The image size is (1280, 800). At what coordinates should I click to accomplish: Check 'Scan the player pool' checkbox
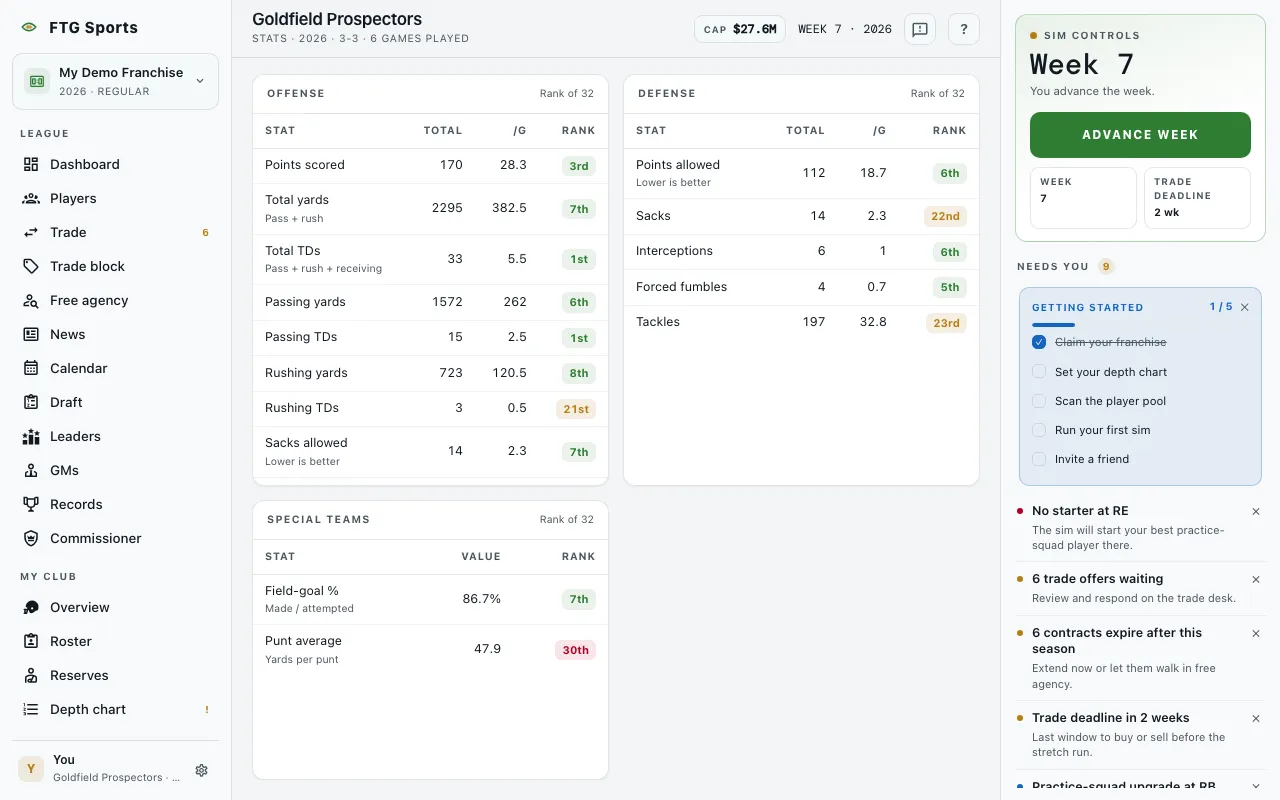pos(1039,401)
